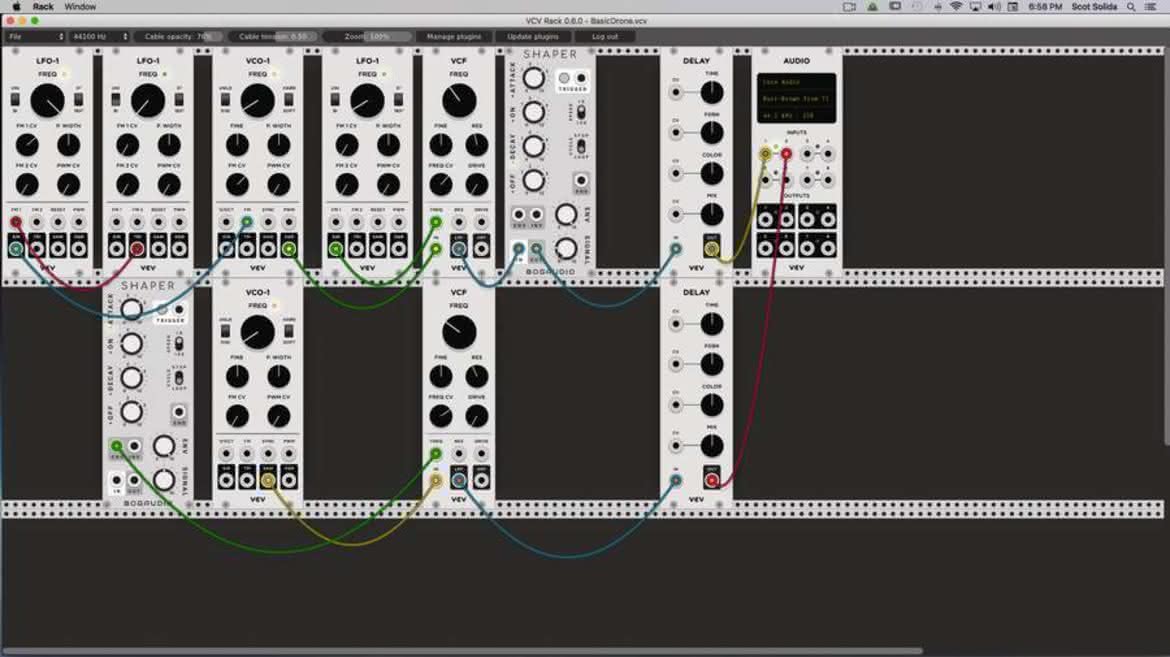Image resolution: width=1170 pixels, height=657 pixels.
Task: Click the FREQ input jack on top-row VCF
Action: (x=436, y=222)
